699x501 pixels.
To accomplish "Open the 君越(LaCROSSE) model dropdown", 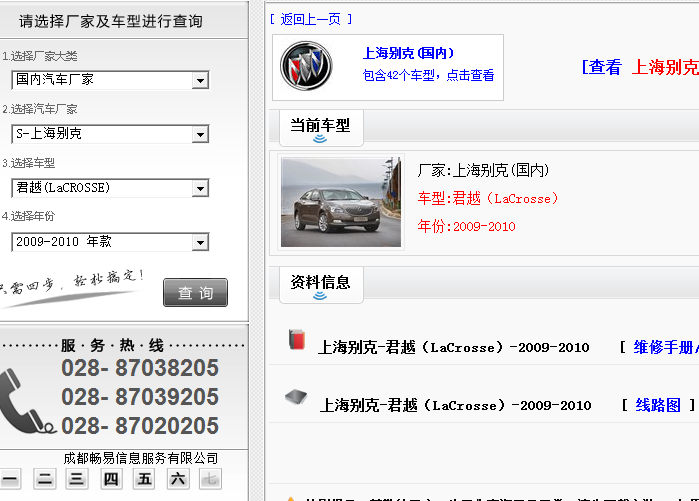I will tap(110, 188).
